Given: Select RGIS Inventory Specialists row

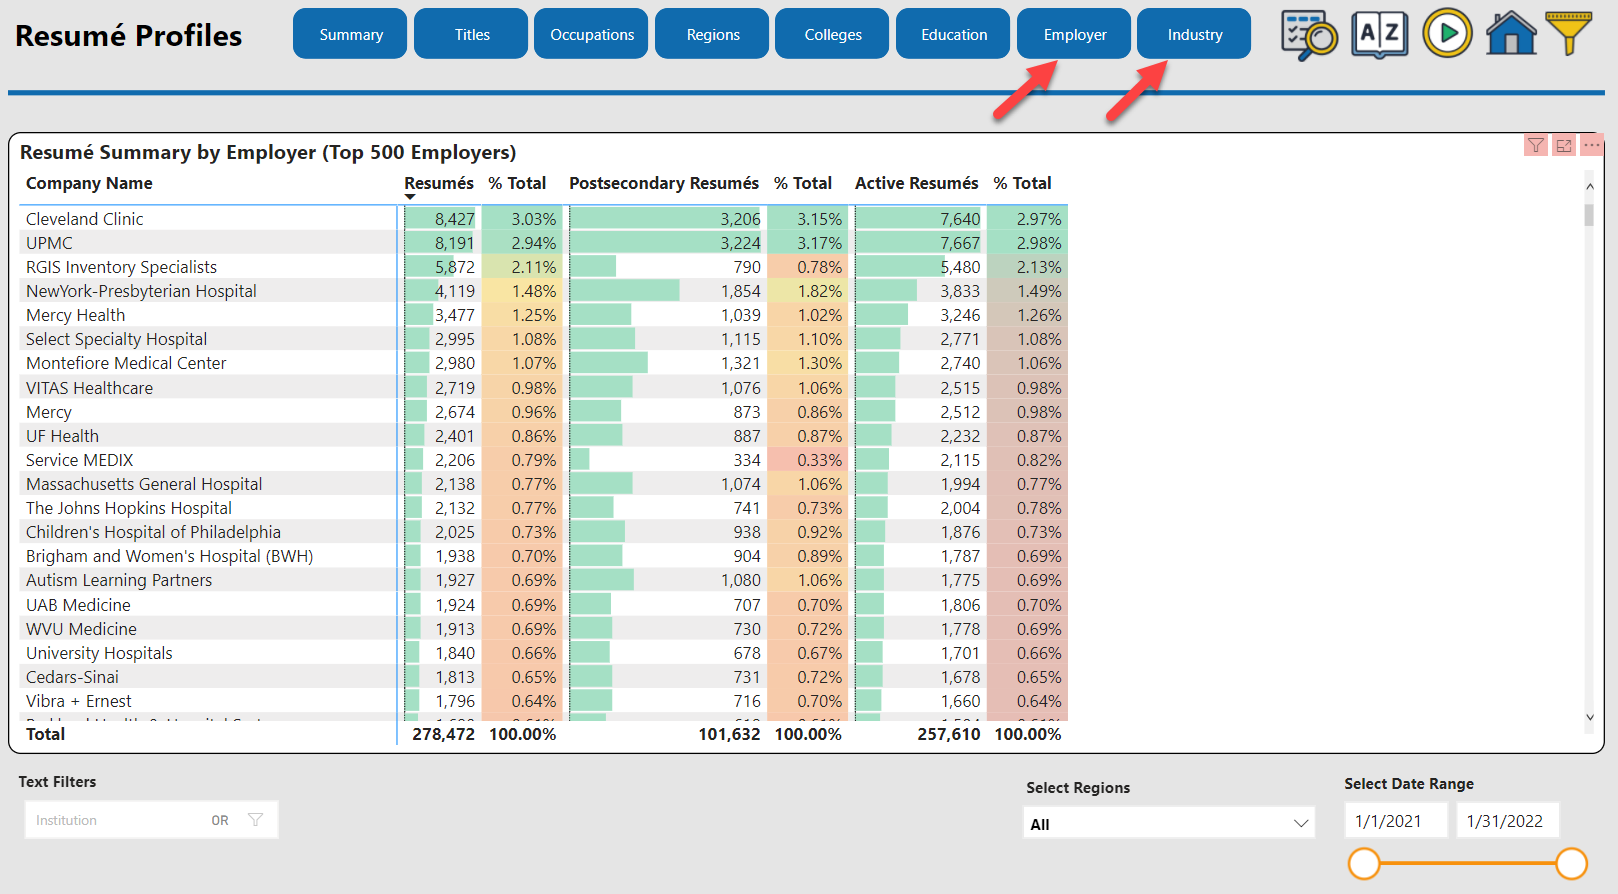Looking at the screenshot, I should coord(544,267).
